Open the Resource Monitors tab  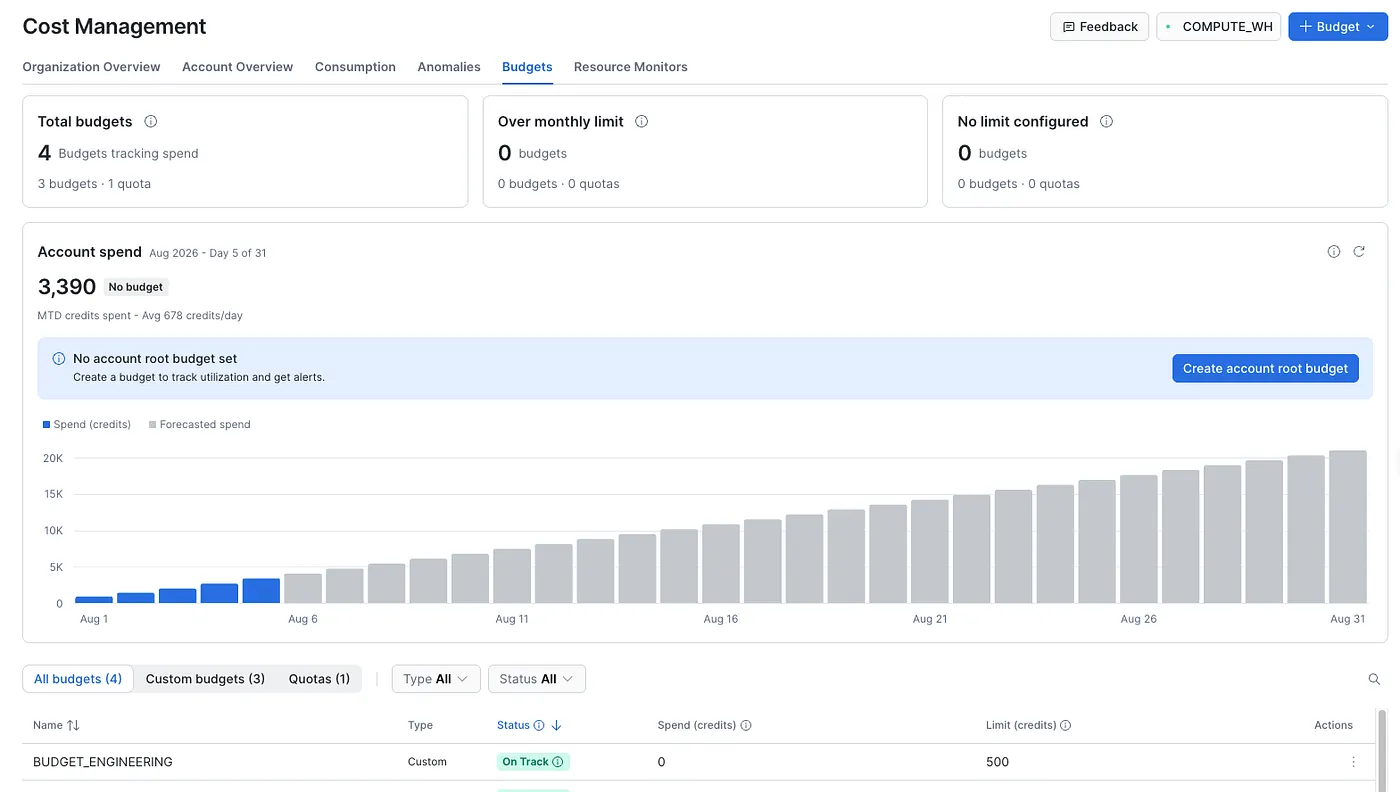(x=631, y=67)
